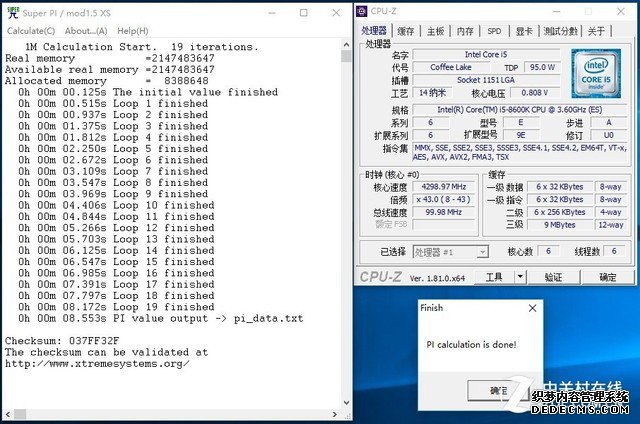Switch to the 显卡 tab in CPU-Z
The height and width of the screenshot is (424, 640).
coord(524,31)
